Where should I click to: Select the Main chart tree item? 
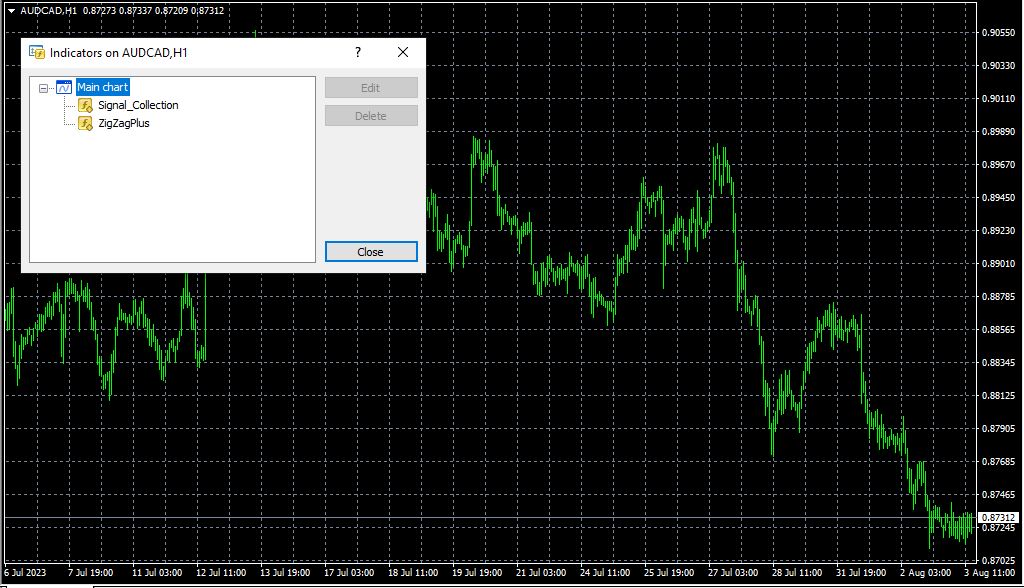tap(103, 87)
